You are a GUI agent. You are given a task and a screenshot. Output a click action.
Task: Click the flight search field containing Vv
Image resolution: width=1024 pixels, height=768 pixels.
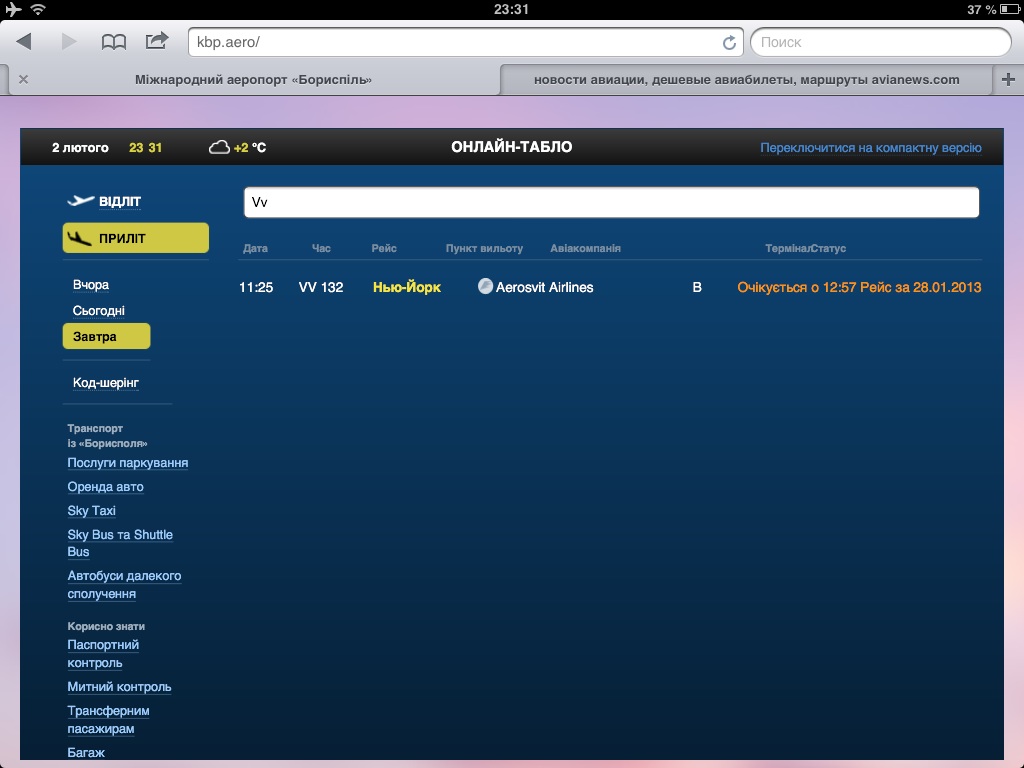611,202
